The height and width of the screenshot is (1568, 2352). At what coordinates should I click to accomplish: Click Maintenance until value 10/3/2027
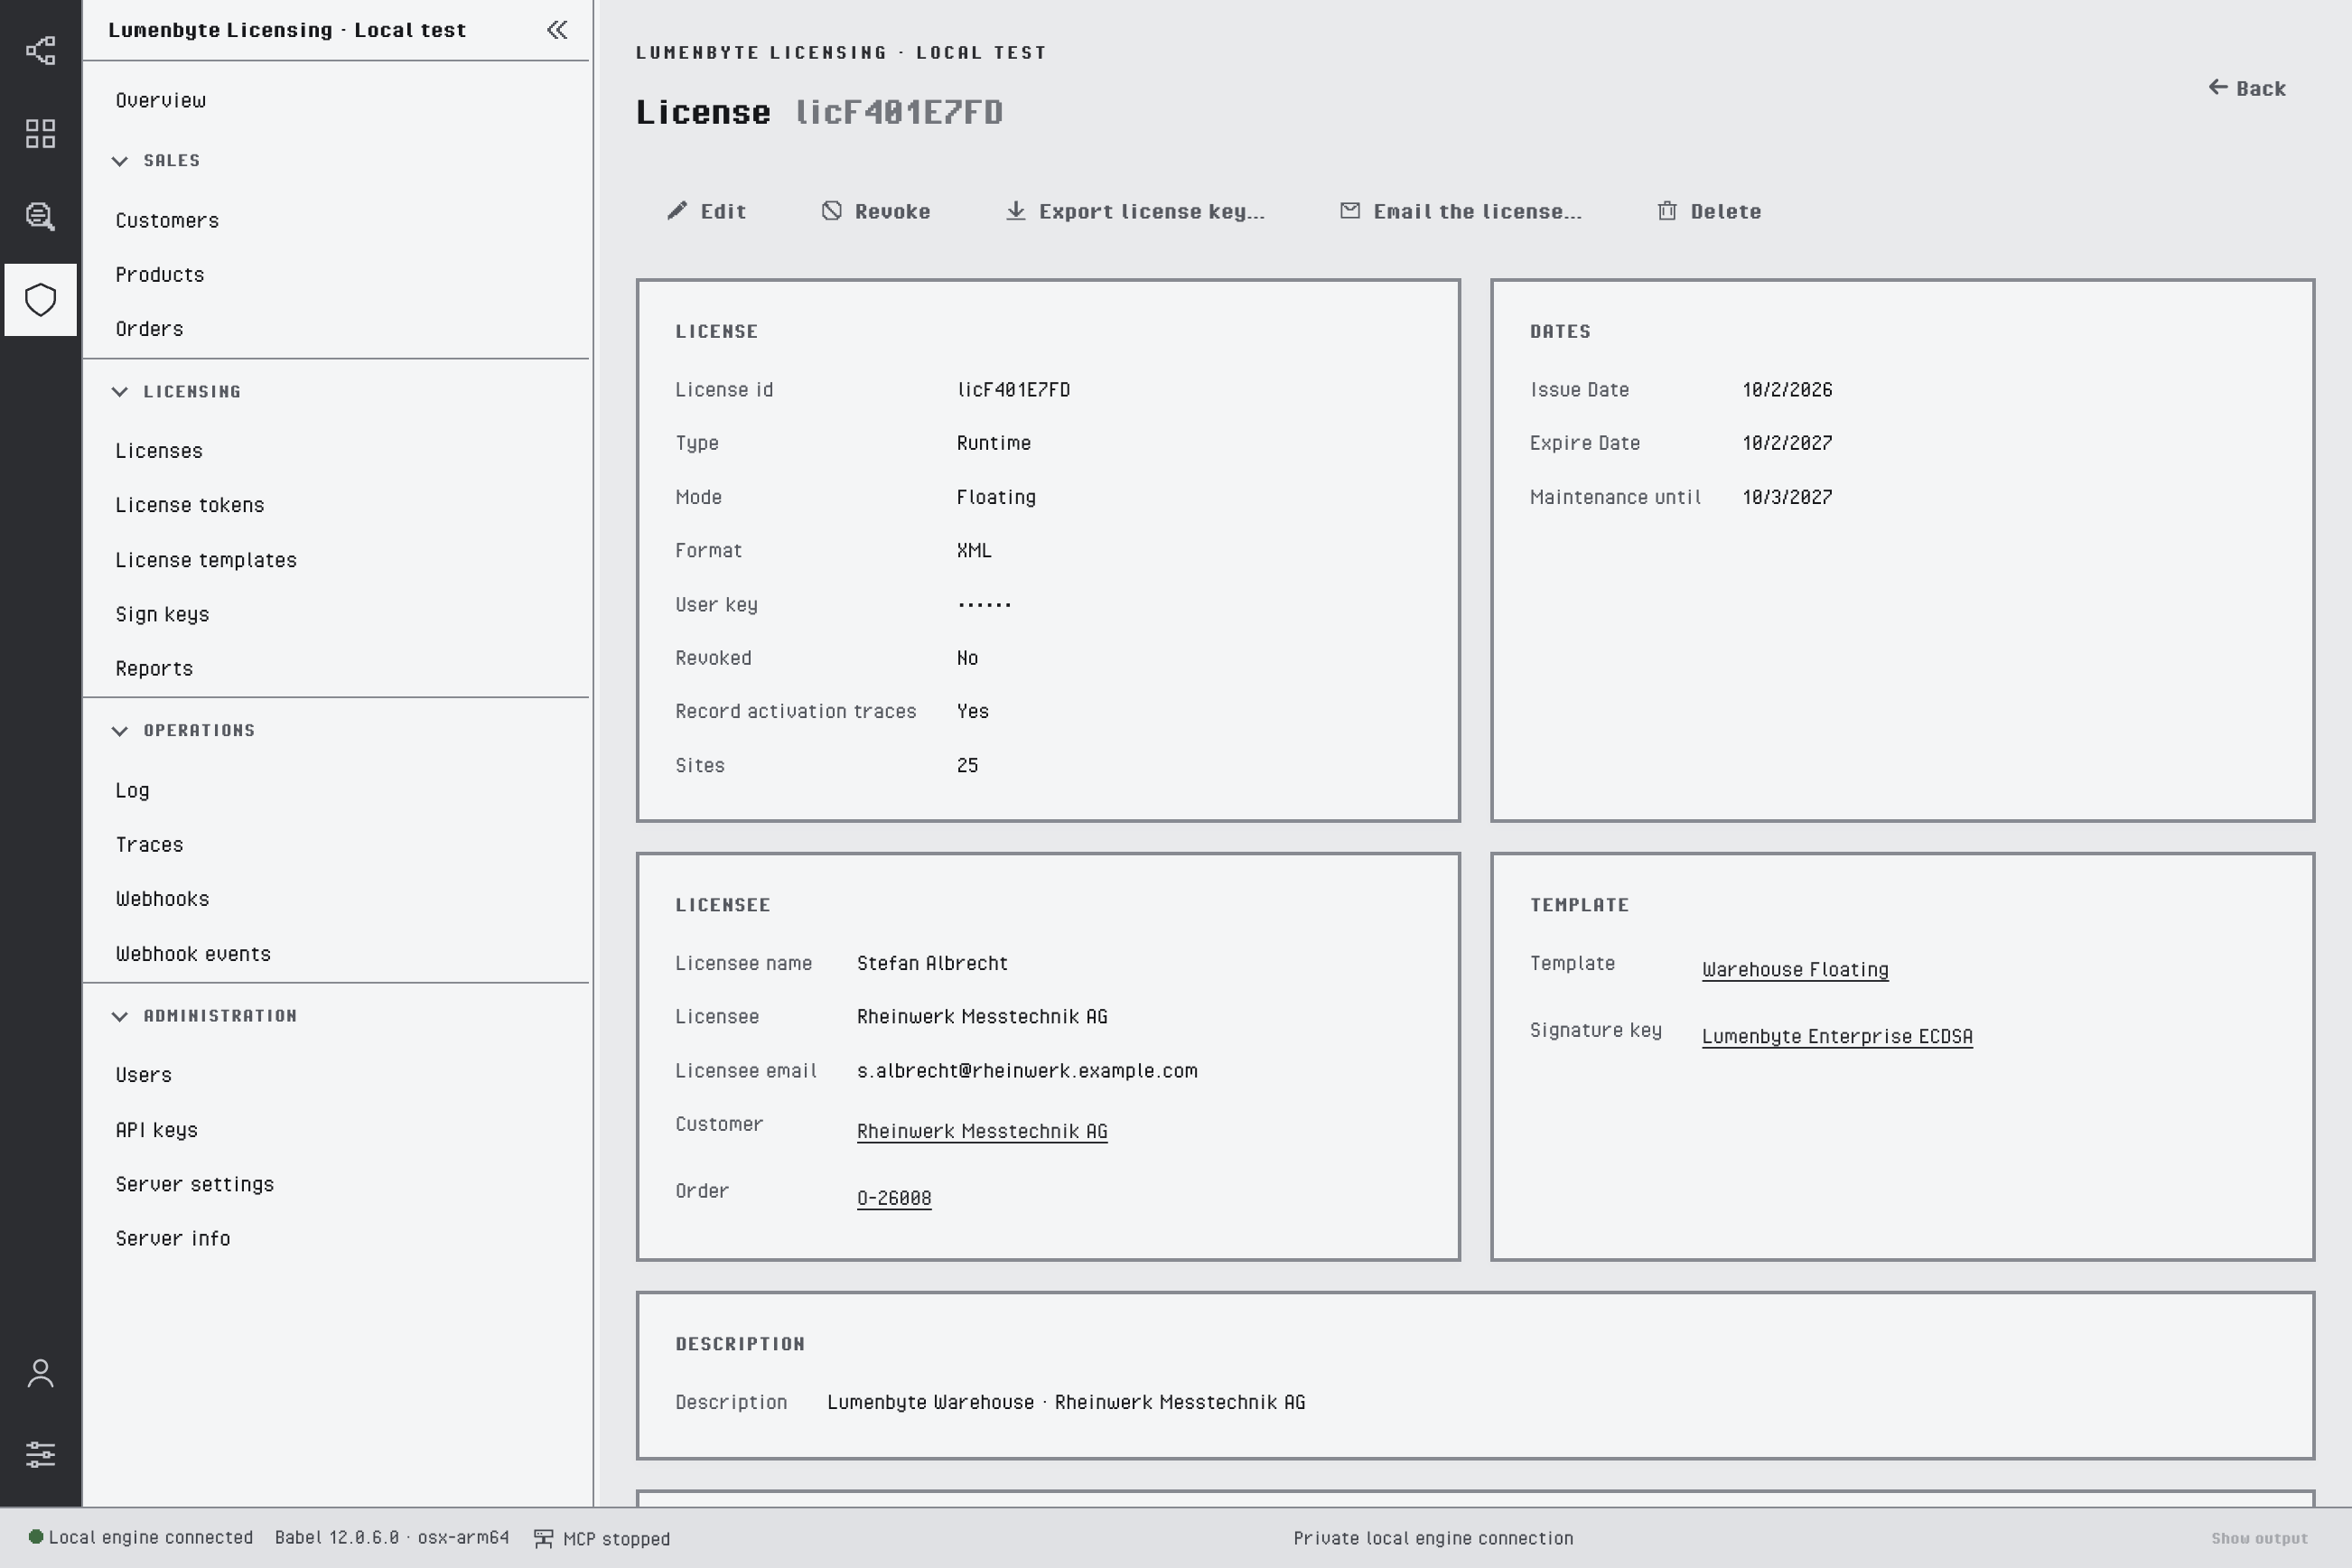pyautogui.click(x=1787, y=497)
